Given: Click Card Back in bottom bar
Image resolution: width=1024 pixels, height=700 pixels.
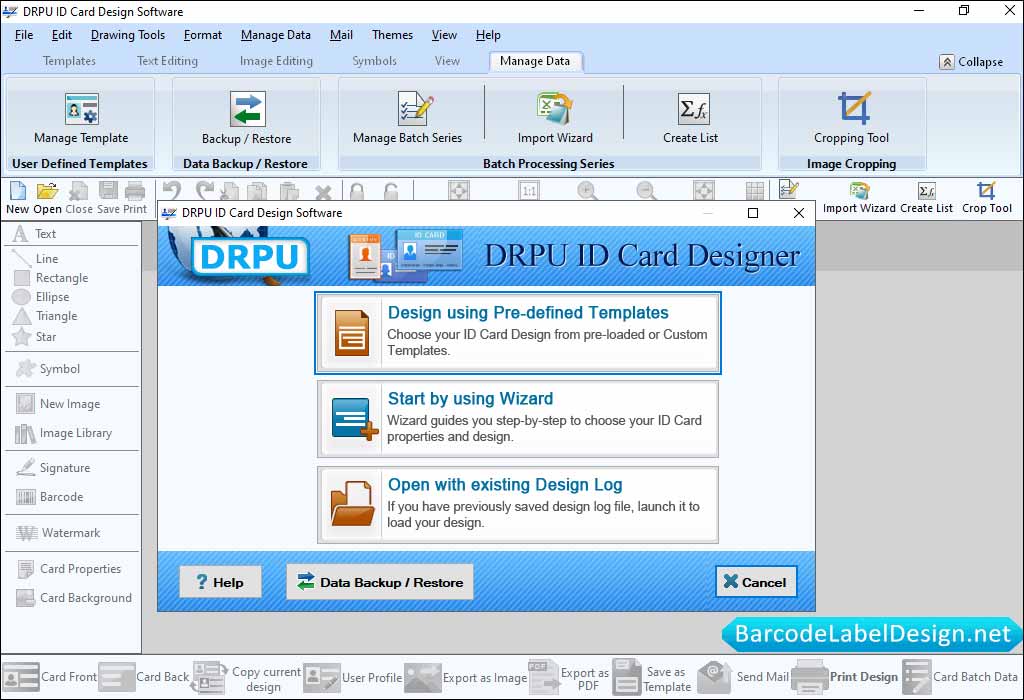Looking at the screenshot, I should tap(144, 677).
